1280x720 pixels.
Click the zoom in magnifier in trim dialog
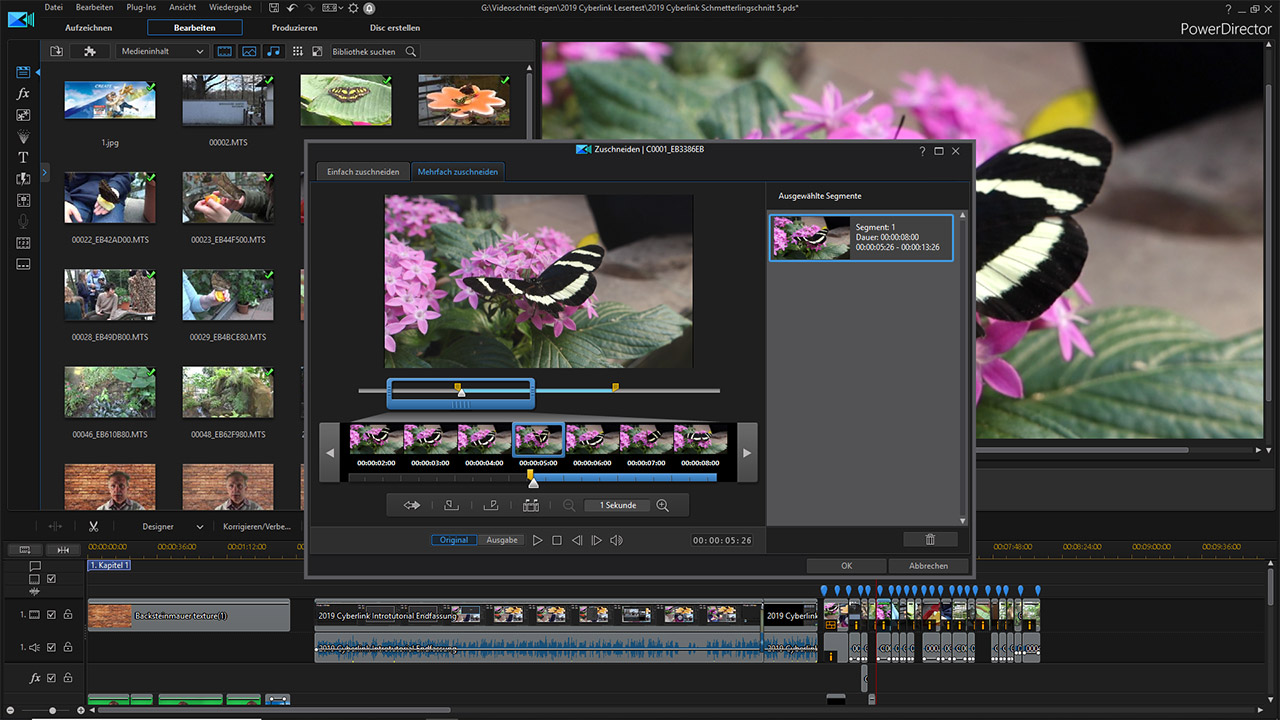point(662,505)
